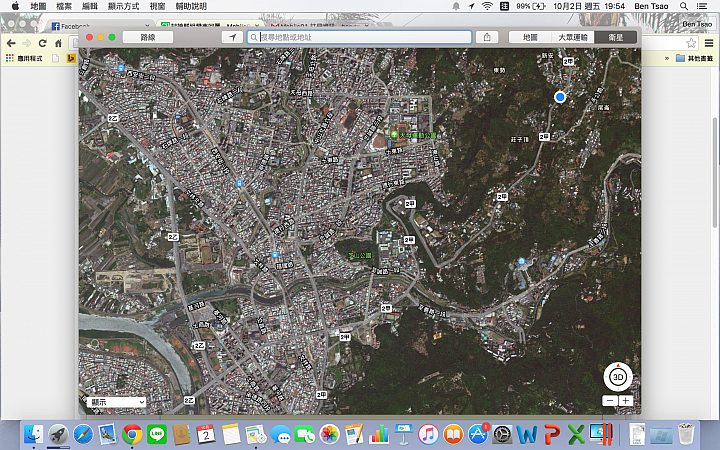Open the 編輯 menu
720x450 pixels.
[x=90, y=6]
